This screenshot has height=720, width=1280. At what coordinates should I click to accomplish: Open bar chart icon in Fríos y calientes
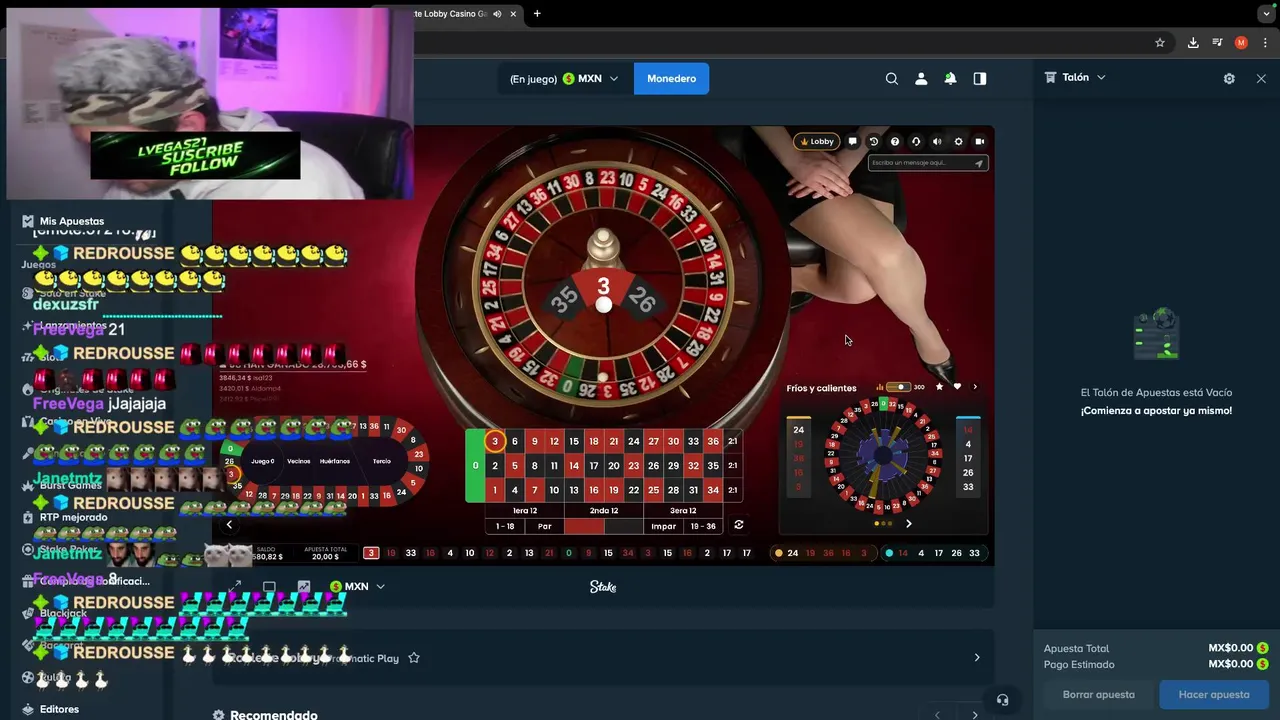point(880,387)
